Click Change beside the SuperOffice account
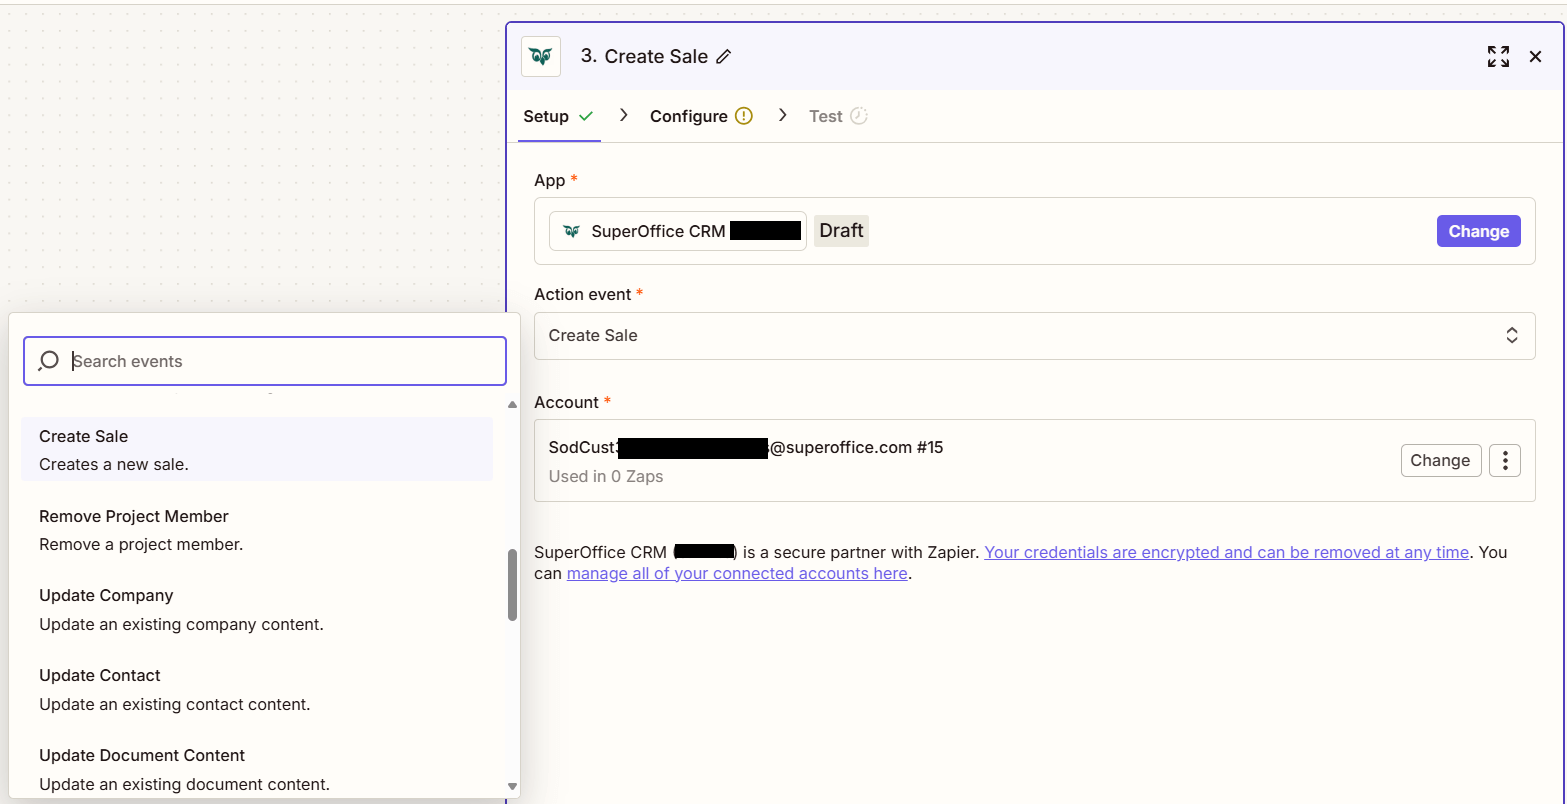Screen dimensions: 1567x804 (x=1440, y=460)
